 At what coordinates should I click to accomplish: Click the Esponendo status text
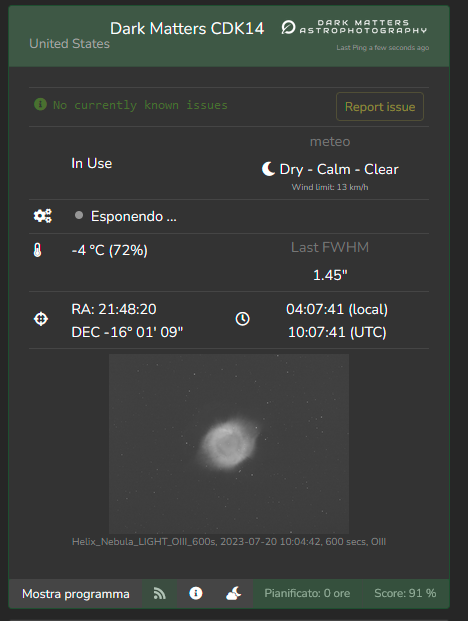(x=133, y=216)
